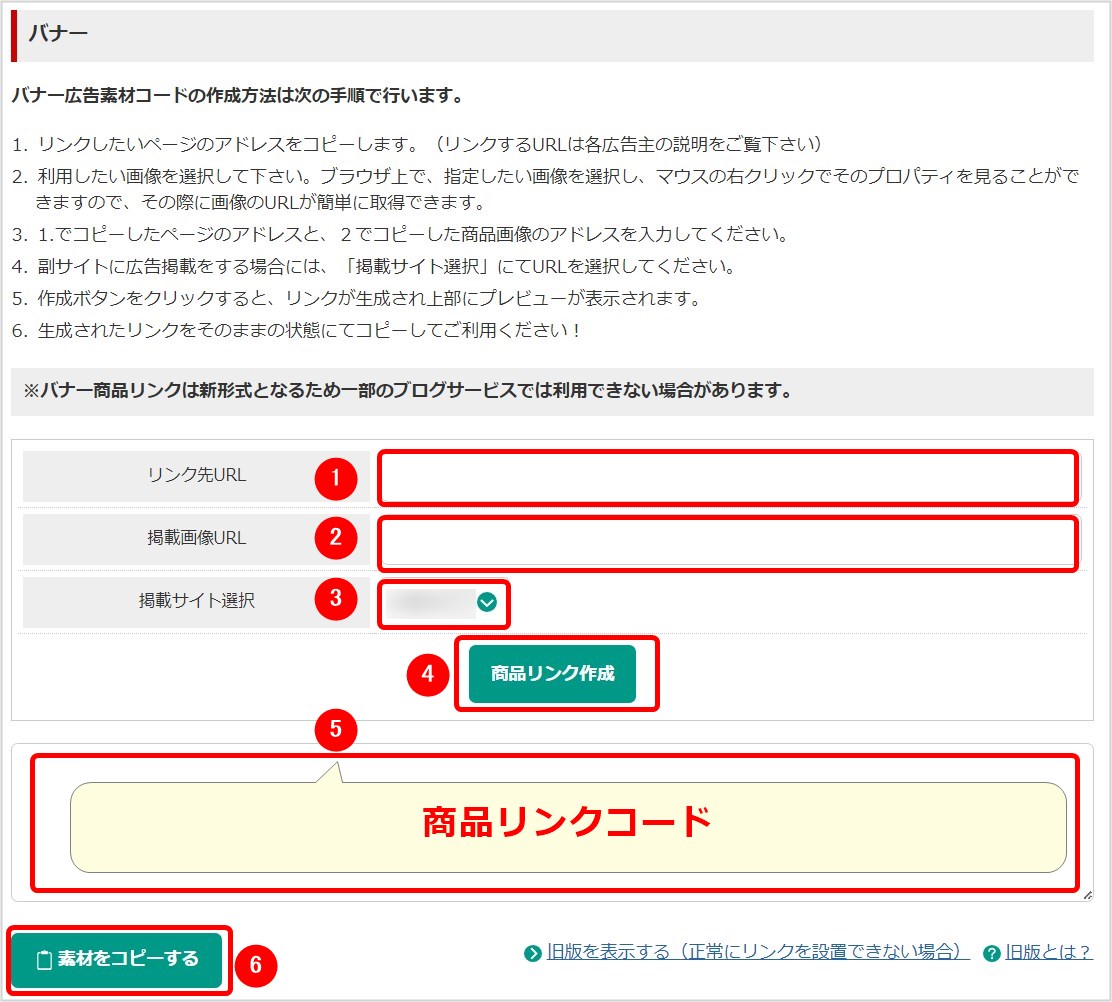Focus the 掲載画像URL input field
Viewport: 1112px width, 1002px height.
727,543
